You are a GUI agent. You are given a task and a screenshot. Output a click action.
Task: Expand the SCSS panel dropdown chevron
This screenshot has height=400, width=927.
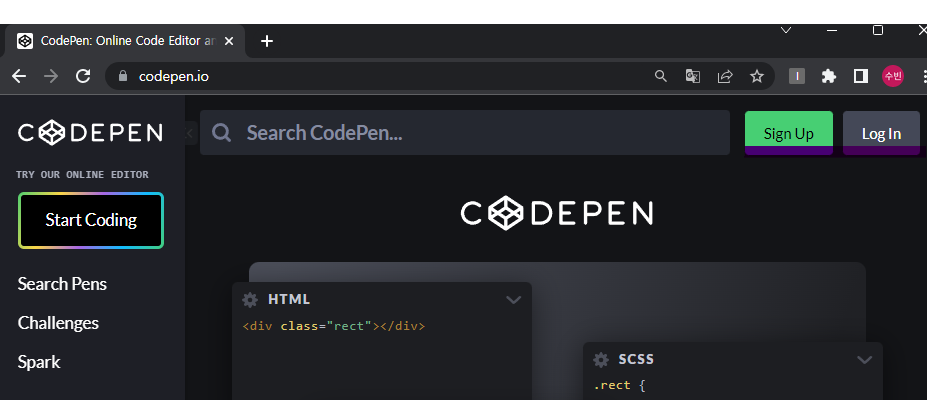click(x=864, y=360)
